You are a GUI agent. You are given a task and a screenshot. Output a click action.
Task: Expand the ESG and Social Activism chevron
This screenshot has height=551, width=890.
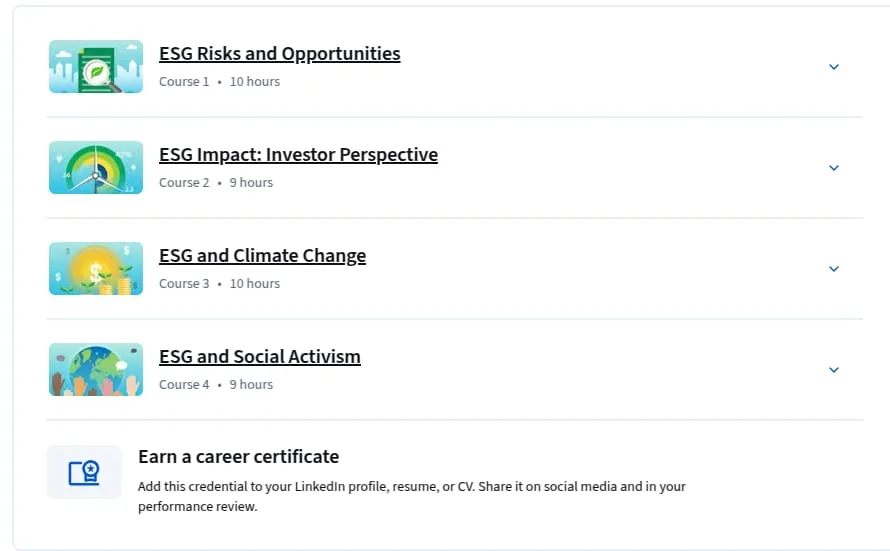[x=834, y=370]
